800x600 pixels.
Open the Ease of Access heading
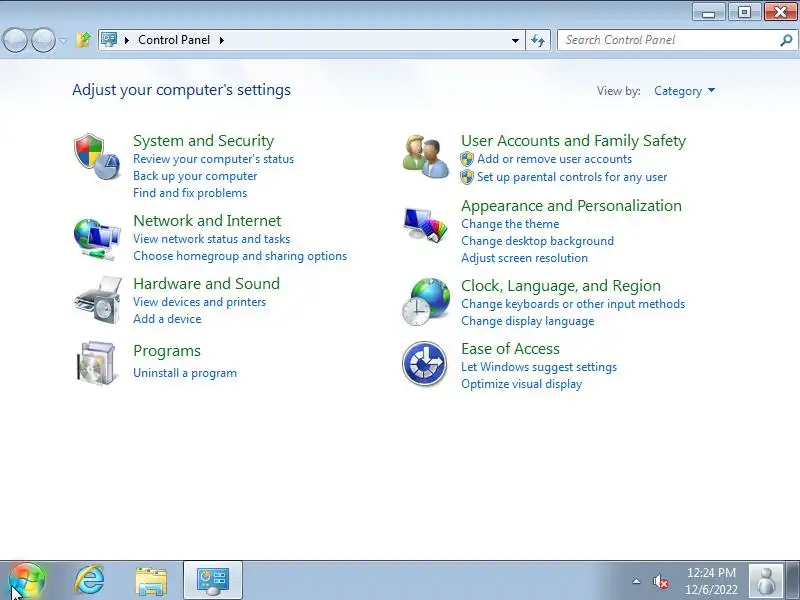[x=510, y=348]
